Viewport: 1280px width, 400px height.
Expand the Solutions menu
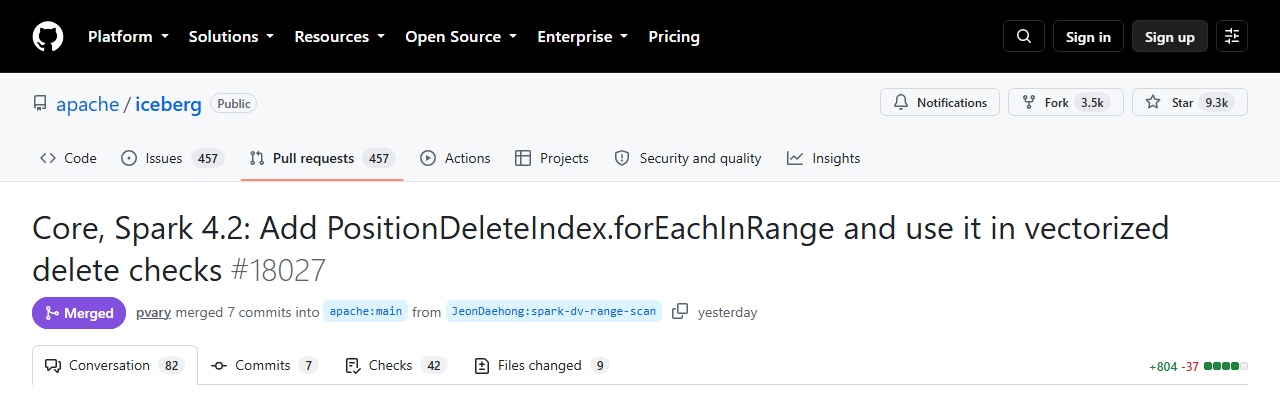231,37
